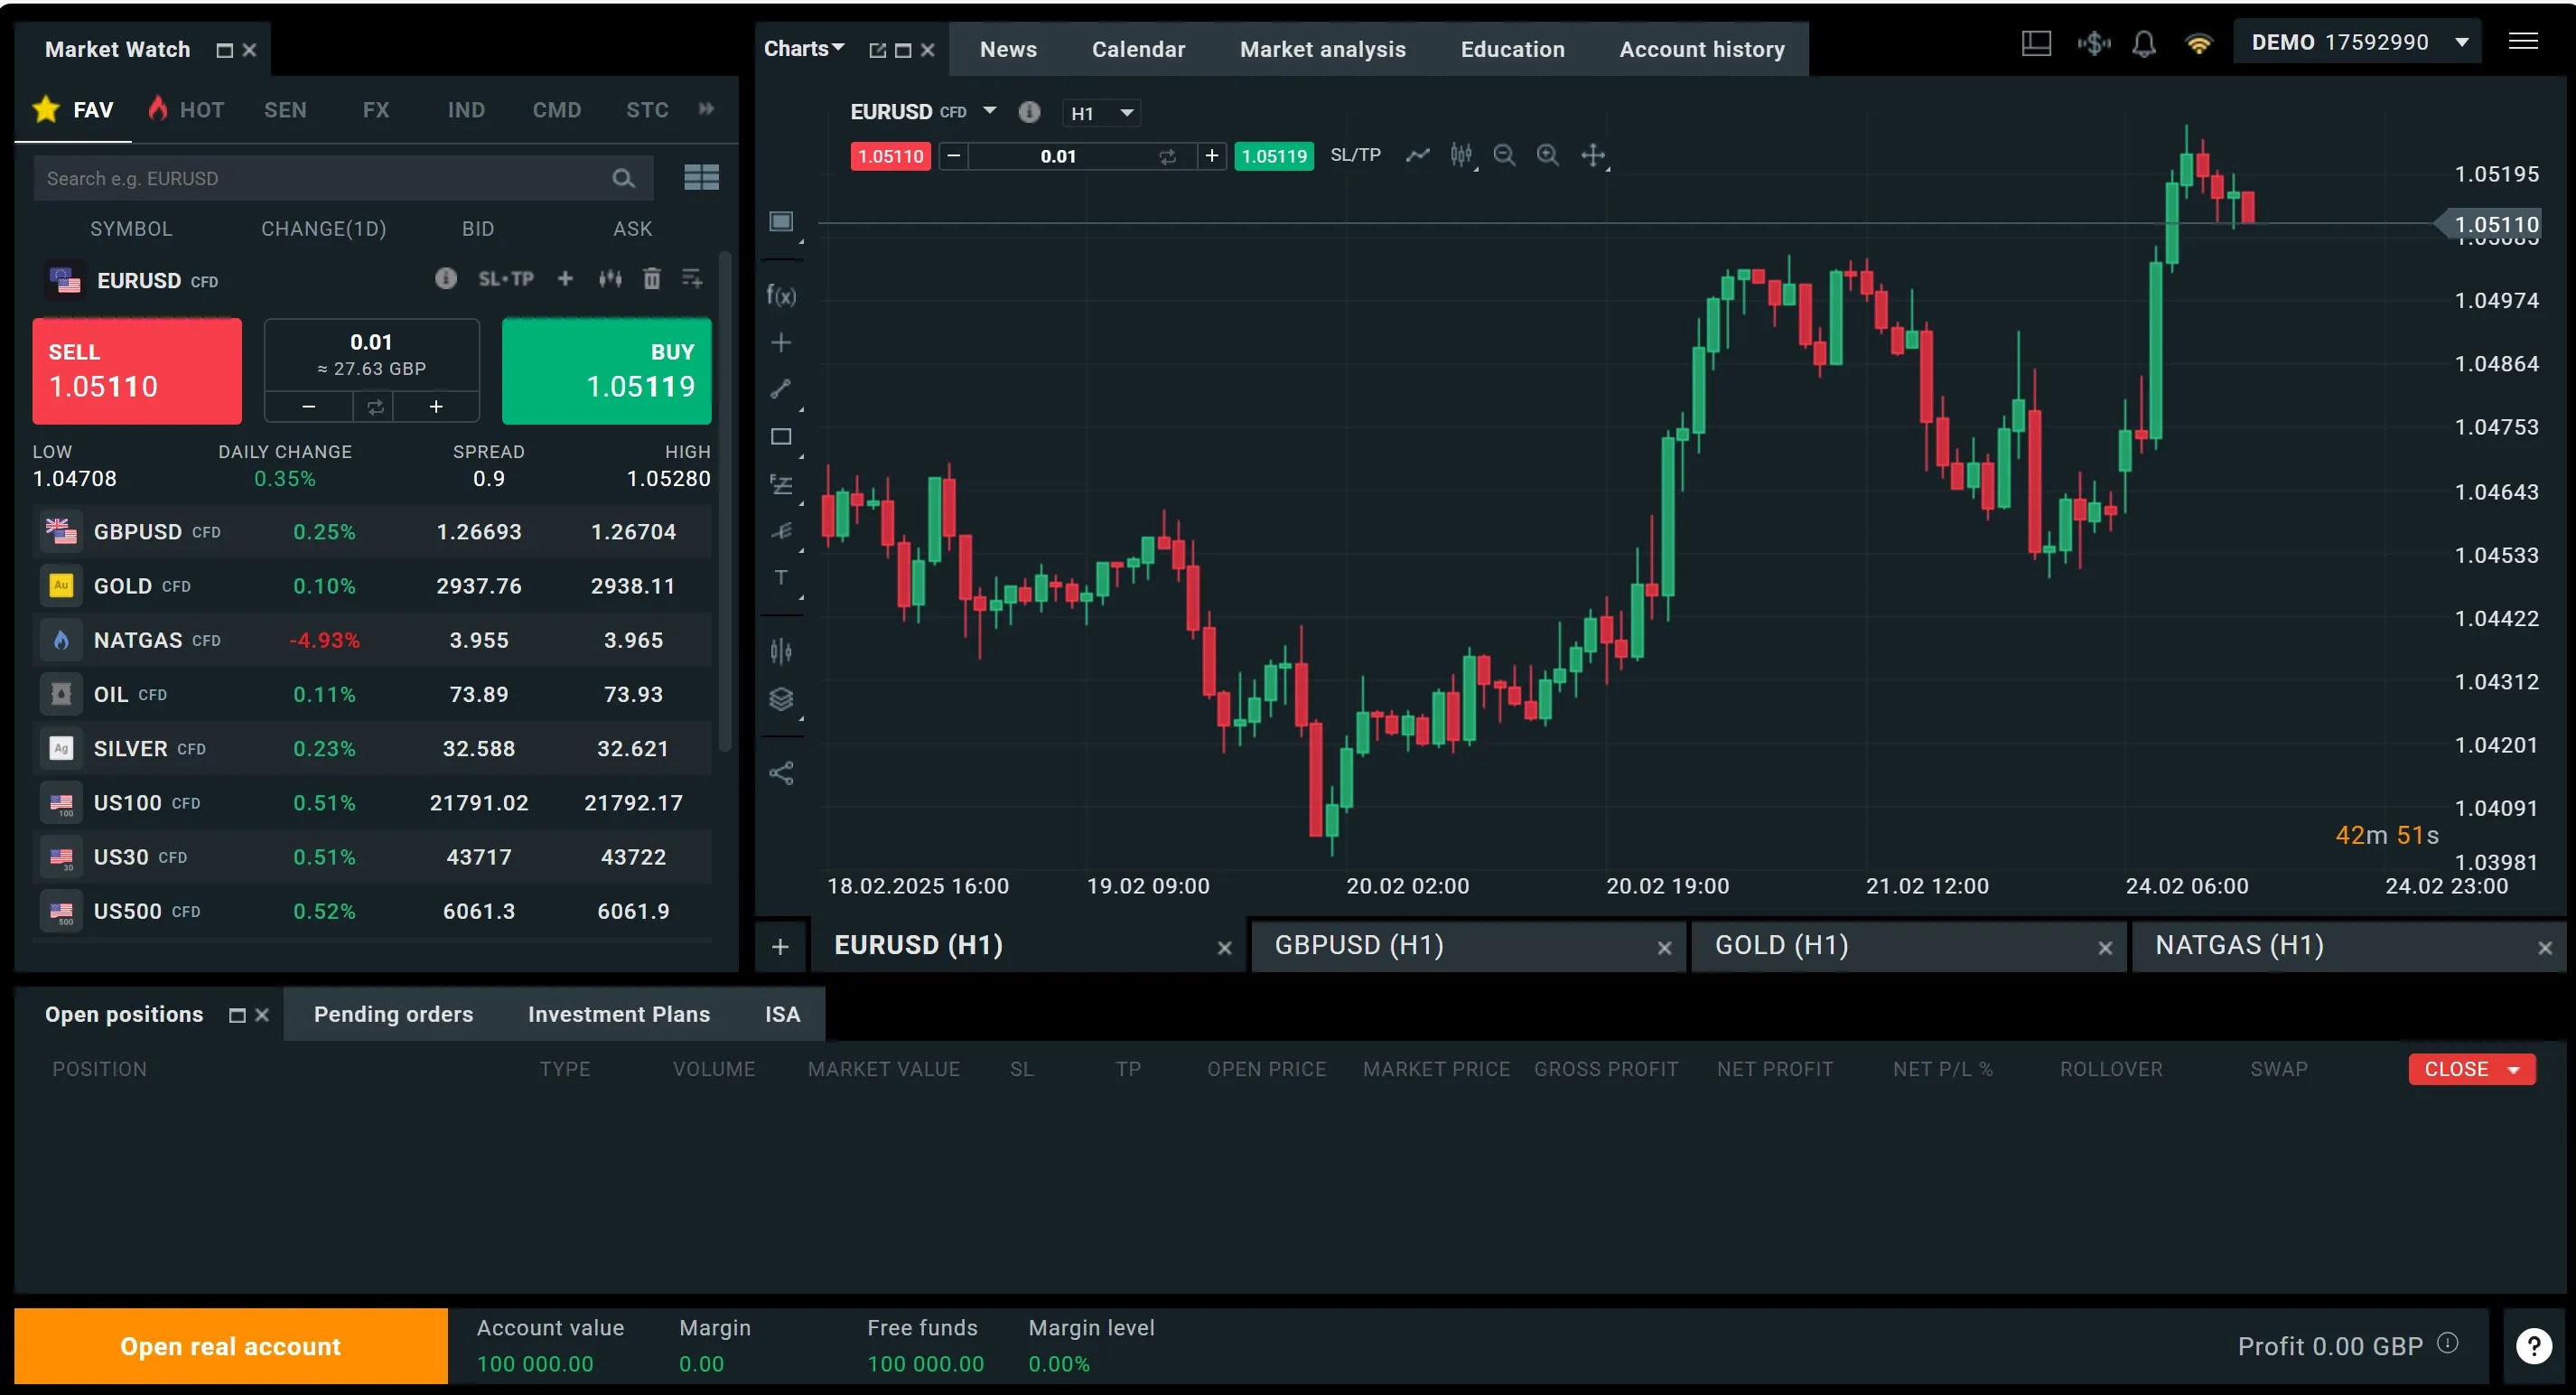Screen dimensions: 2576x1395
Task: Click the BUY 1.05119 button
Action: coord(606,371)
